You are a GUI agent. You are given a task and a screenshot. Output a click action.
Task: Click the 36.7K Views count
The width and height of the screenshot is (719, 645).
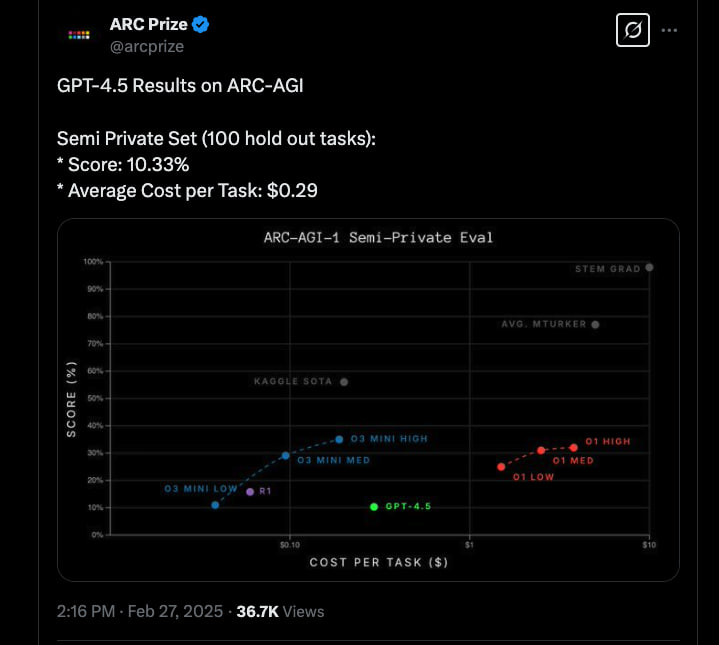pos(280,611)
